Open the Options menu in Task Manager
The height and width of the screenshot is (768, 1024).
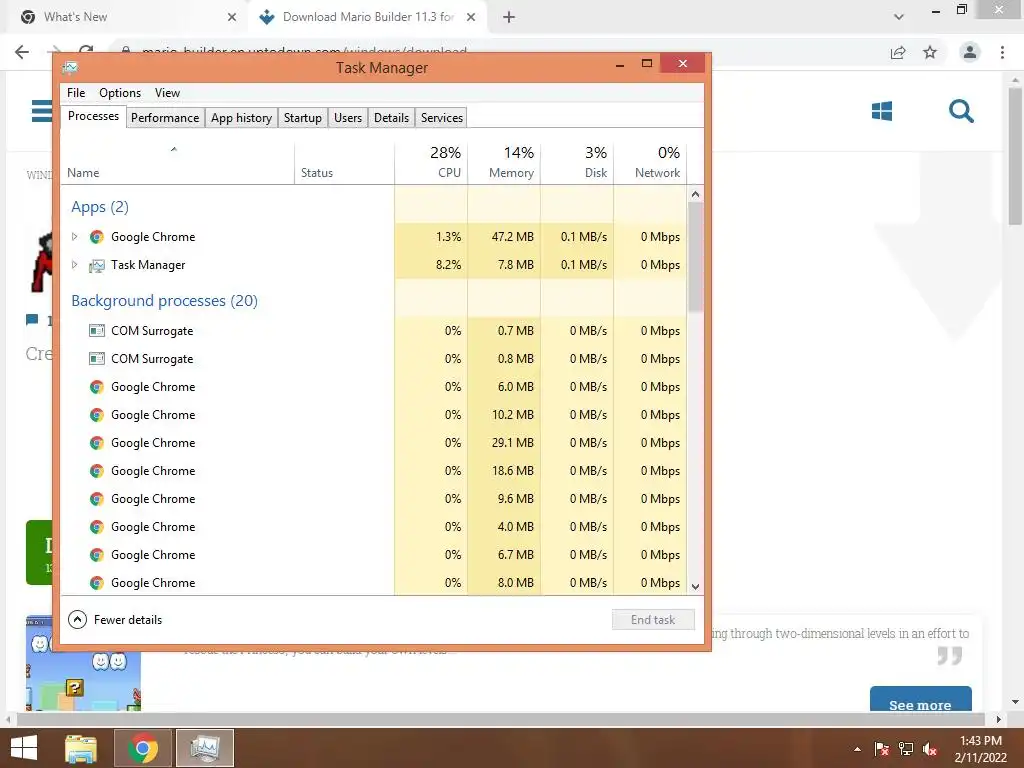pyautogui.click(x=120, y=93)
